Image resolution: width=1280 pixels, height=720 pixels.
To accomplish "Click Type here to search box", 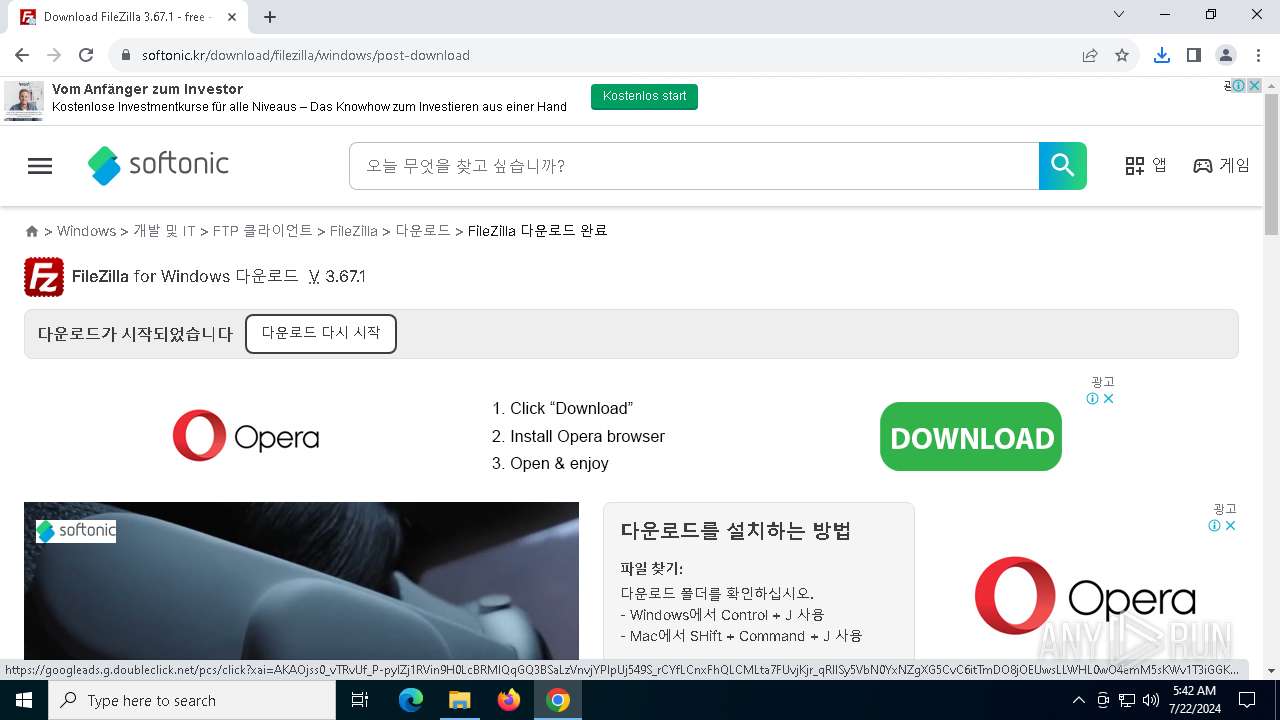I will (x=192, y=700).
